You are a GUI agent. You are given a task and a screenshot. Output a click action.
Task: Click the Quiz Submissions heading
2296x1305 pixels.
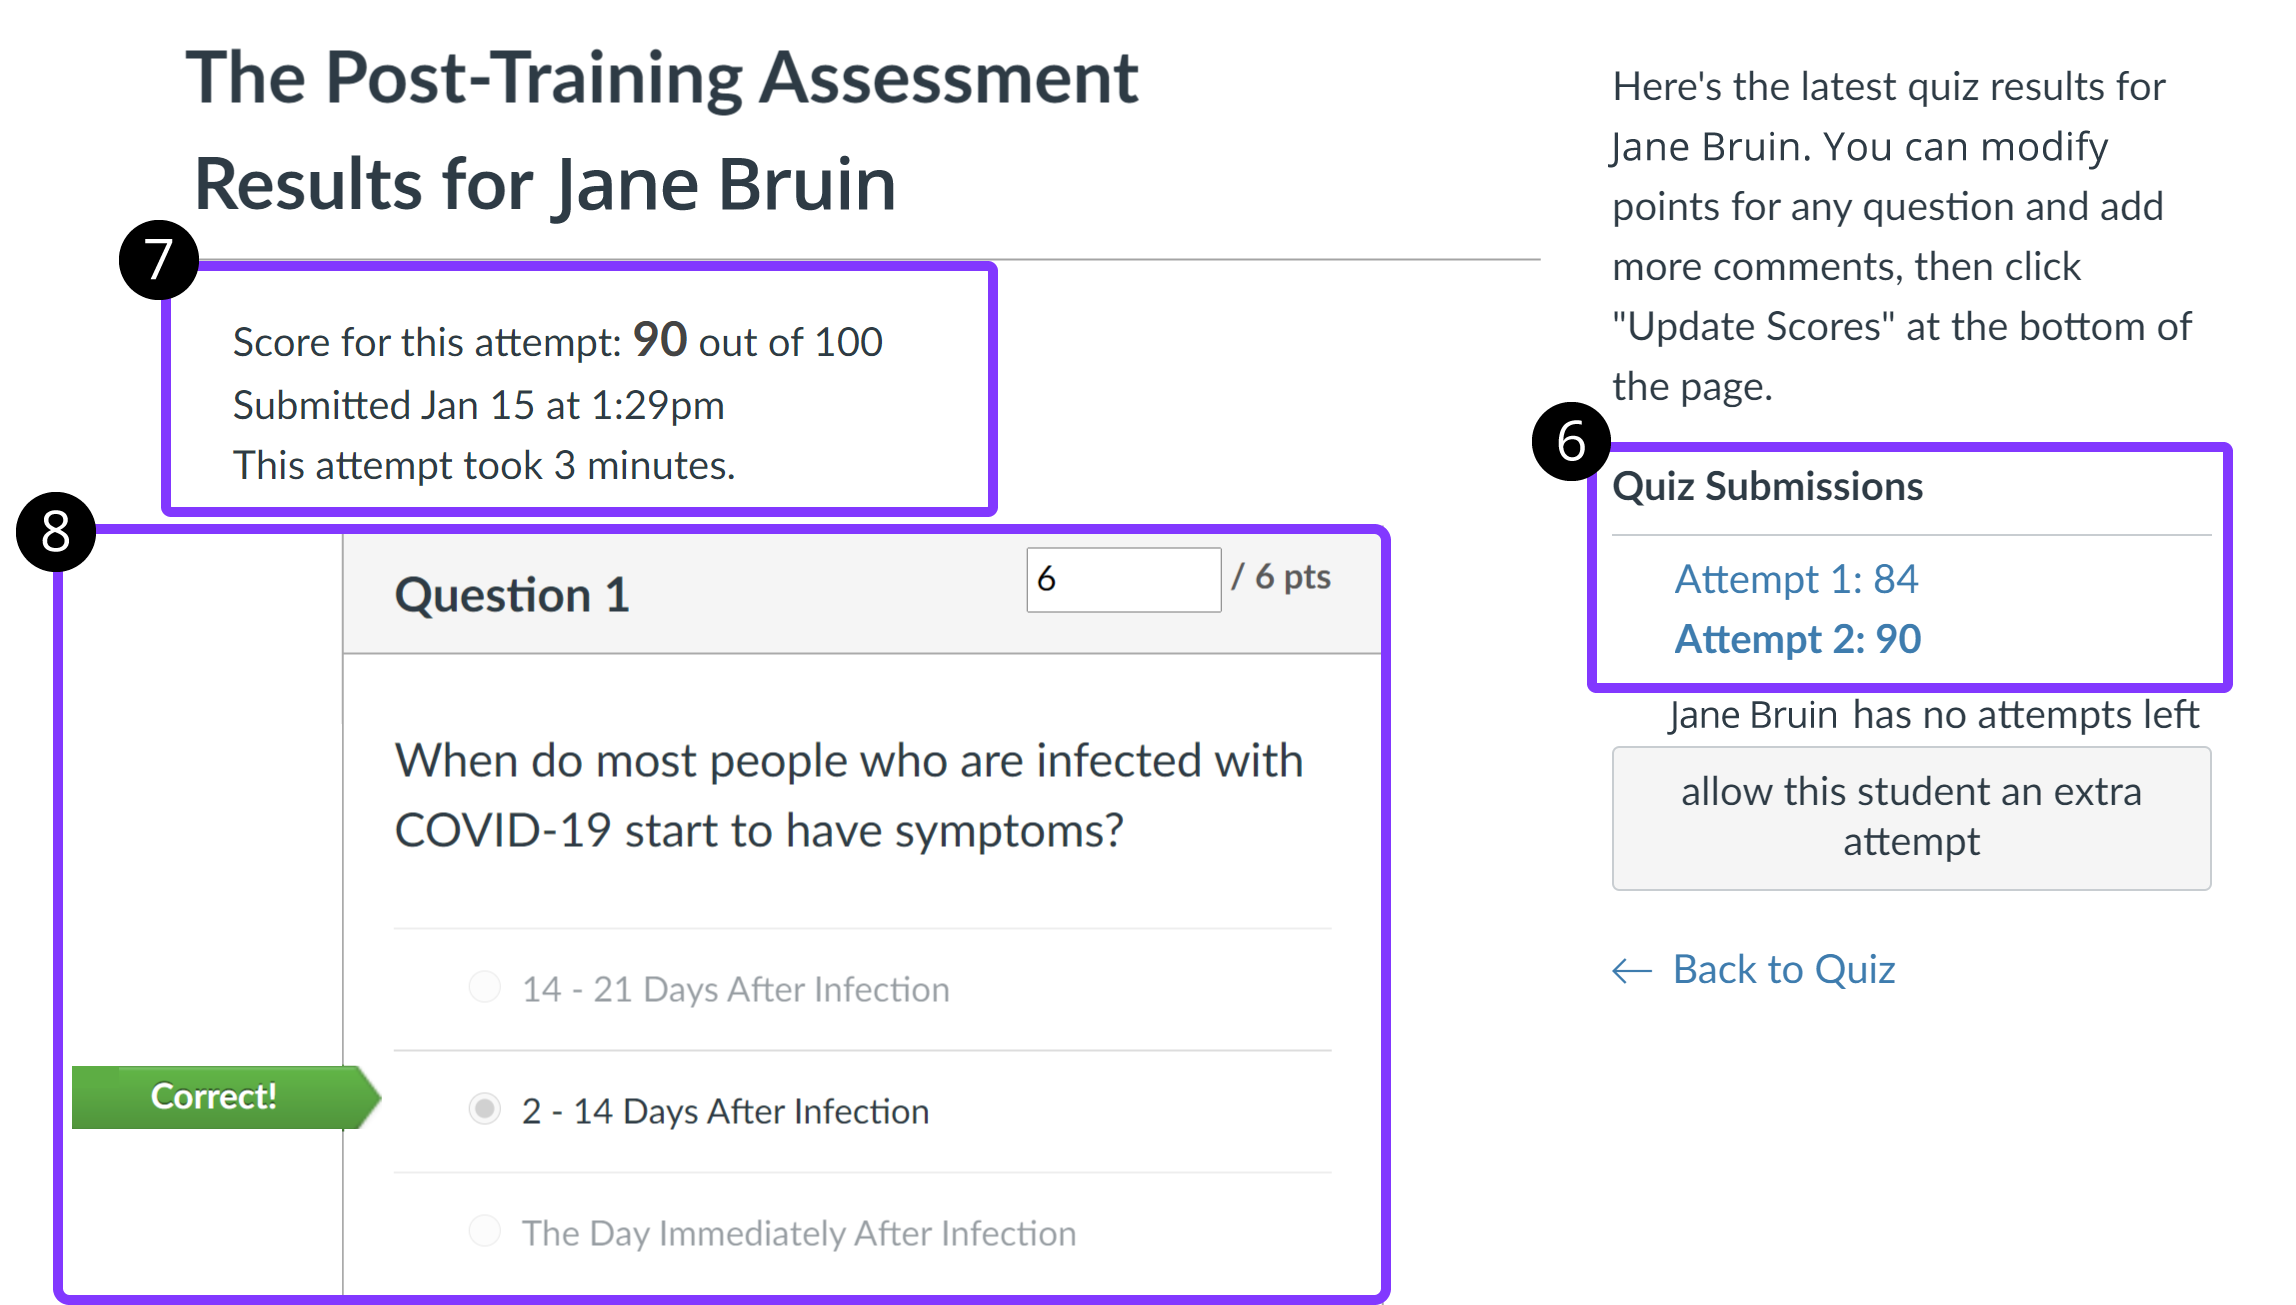pos(1767,487)
